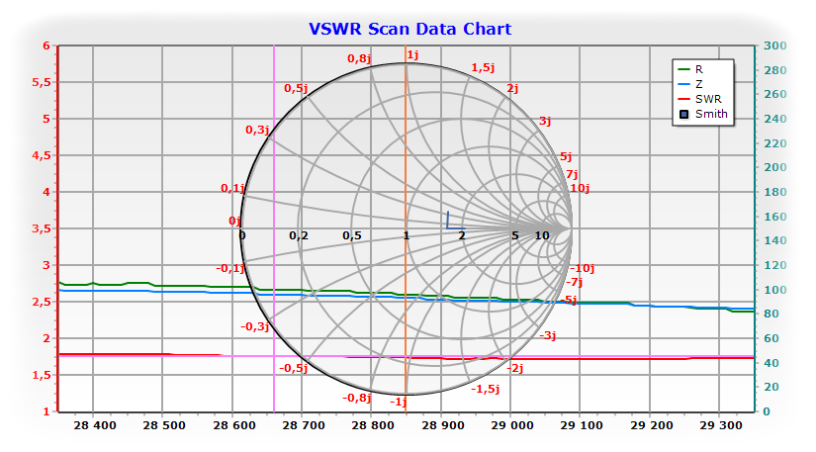Click the Smith chart 0,3j label
The width and height of the screenshot is (816, 452).
coord(257,130)
